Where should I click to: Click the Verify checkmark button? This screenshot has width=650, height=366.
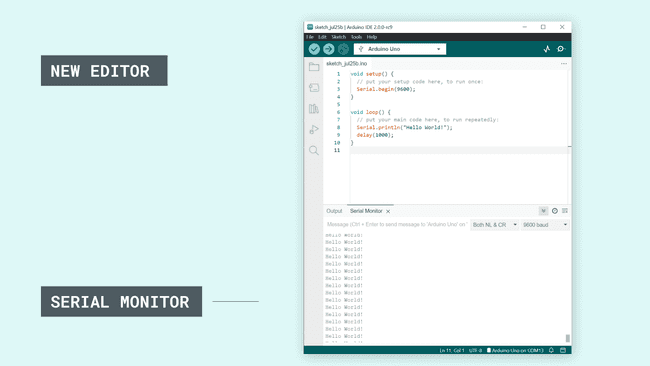pos(314,49)
